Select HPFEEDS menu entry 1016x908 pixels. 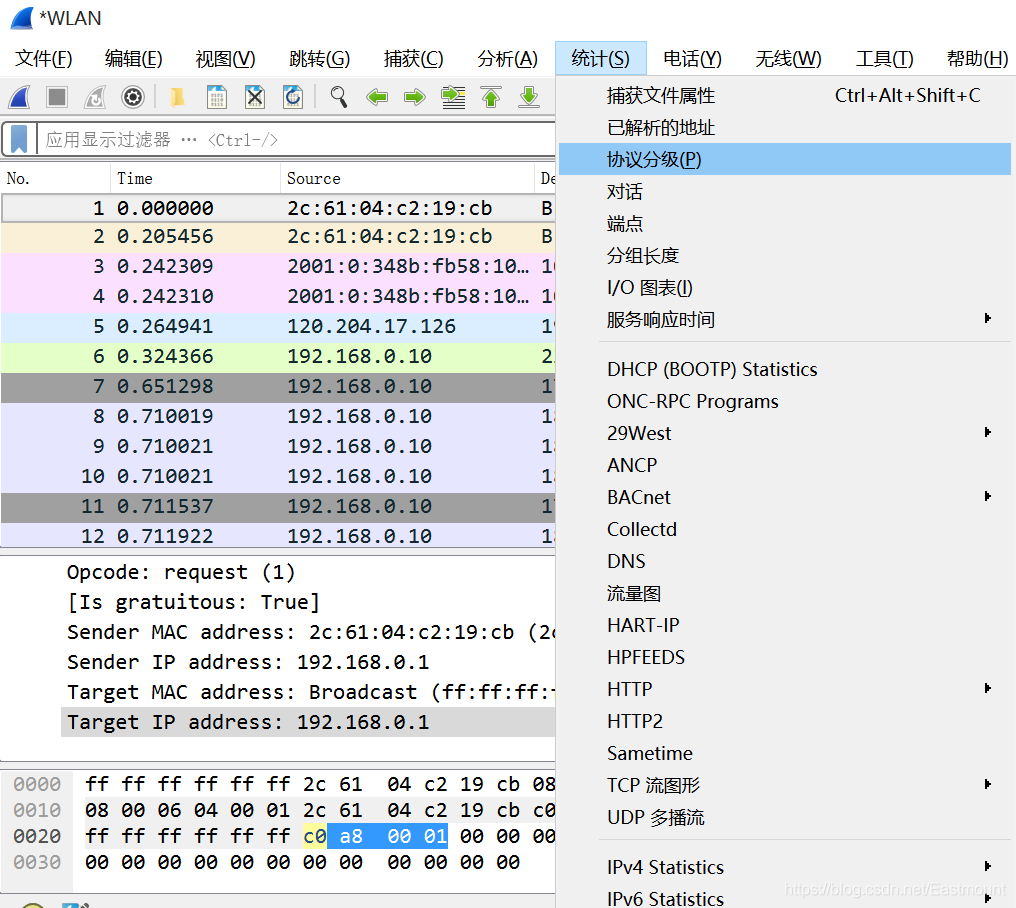[x=785, y=657]
